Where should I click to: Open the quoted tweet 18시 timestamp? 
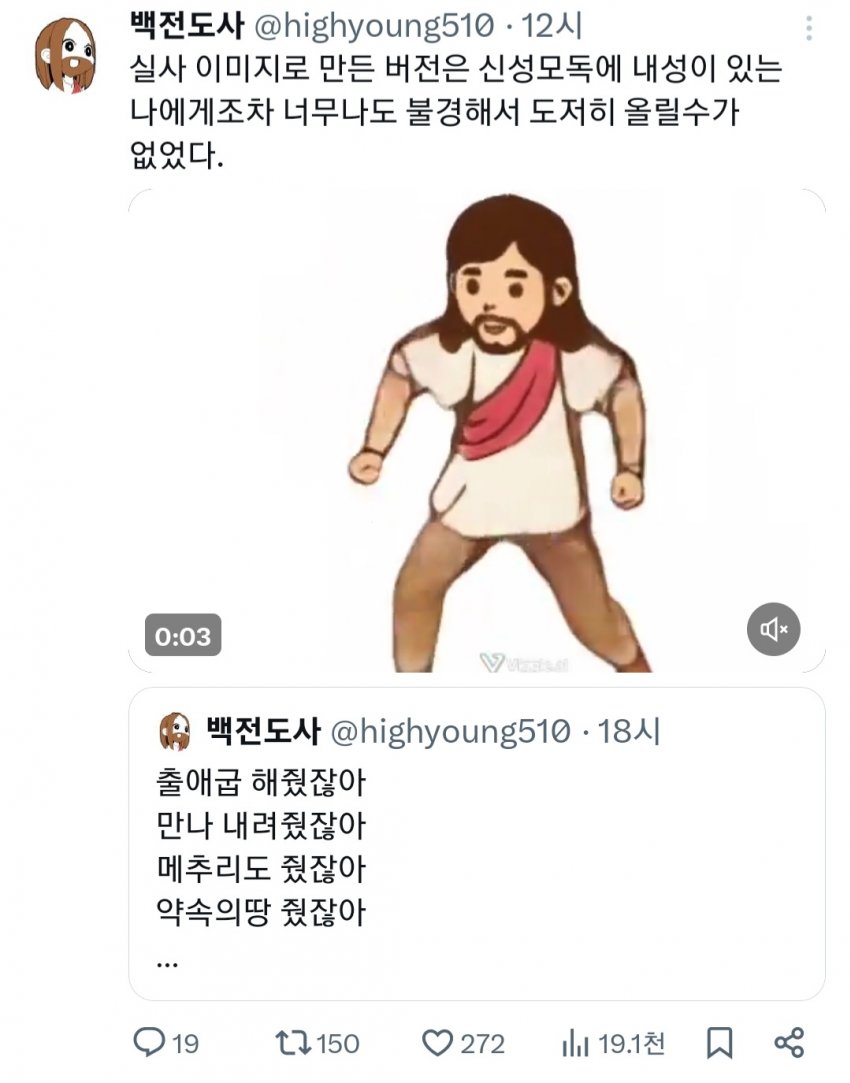(629, 731)
